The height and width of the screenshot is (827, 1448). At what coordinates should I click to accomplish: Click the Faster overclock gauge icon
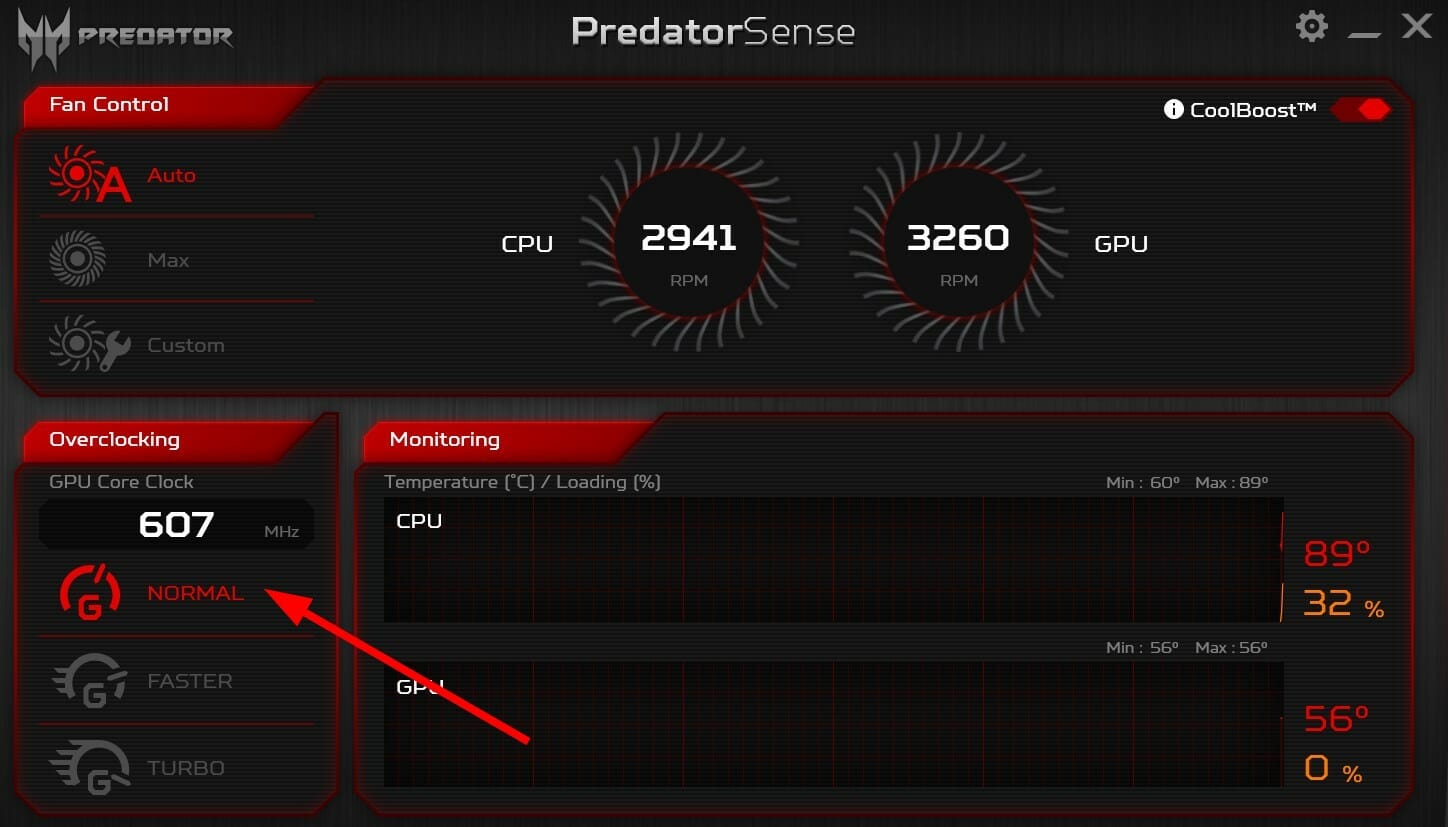pos(90,680)
